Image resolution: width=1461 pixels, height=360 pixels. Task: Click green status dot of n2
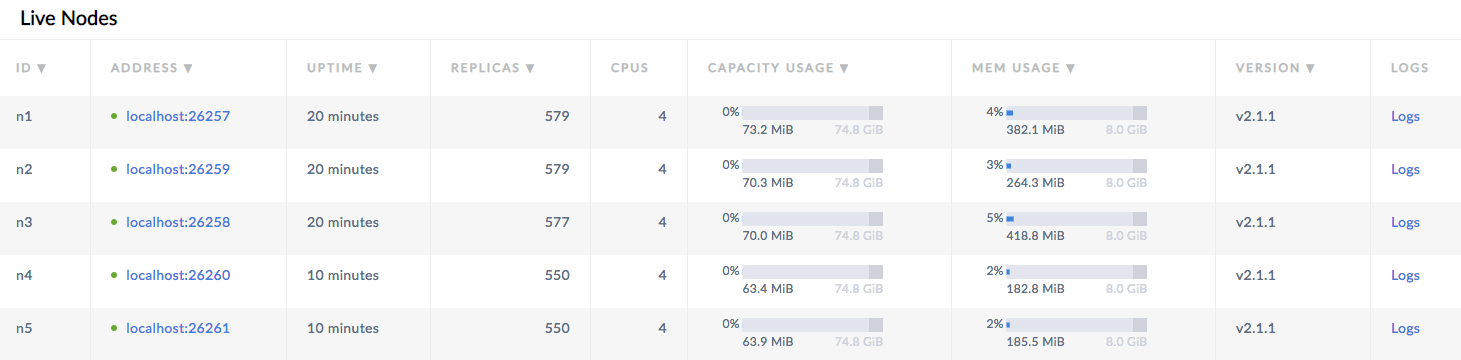point(114,169)
